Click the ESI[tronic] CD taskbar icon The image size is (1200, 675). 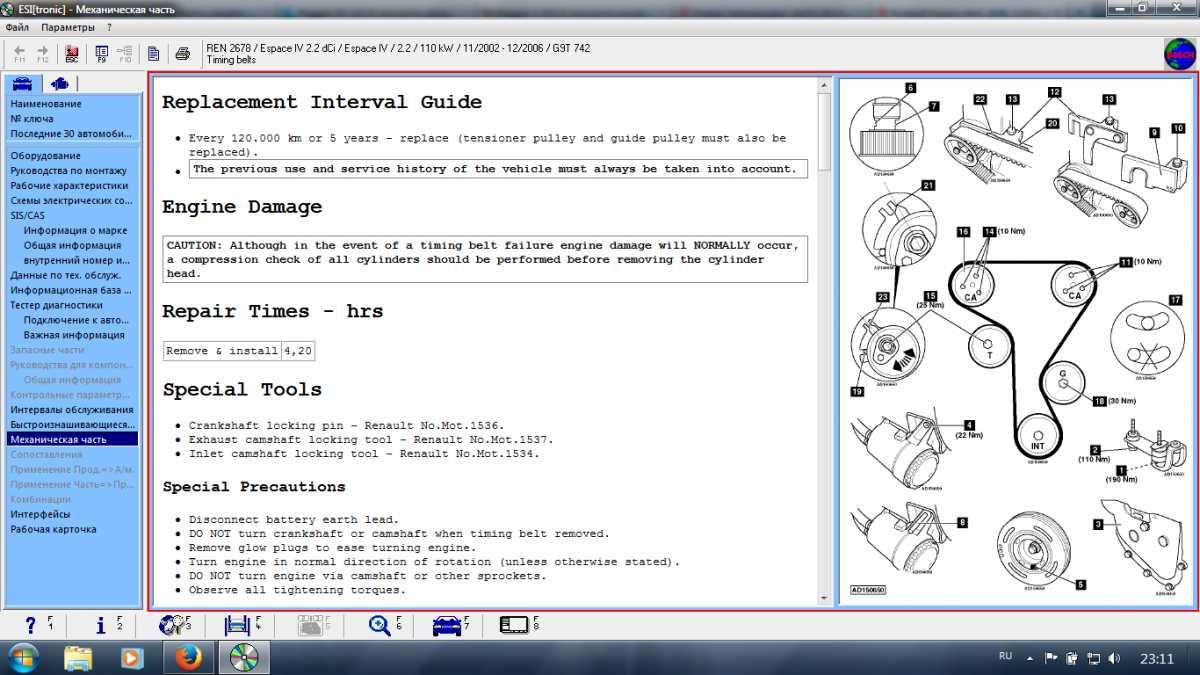(x=242, y=658)
